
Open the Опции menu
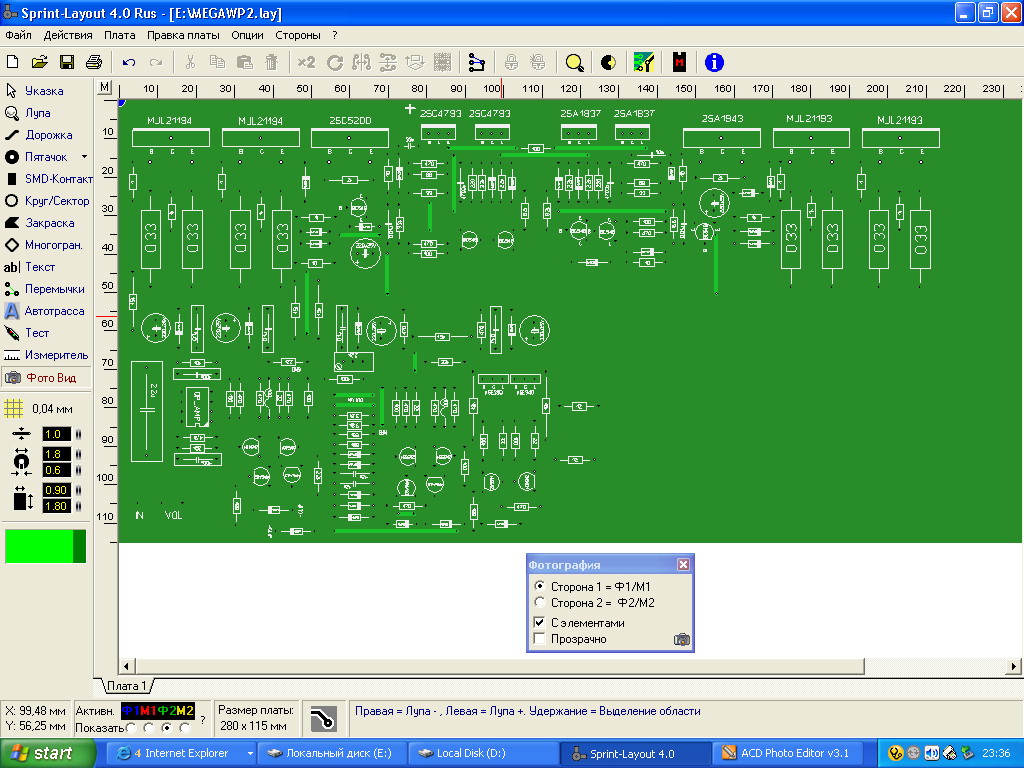point(247,35)
